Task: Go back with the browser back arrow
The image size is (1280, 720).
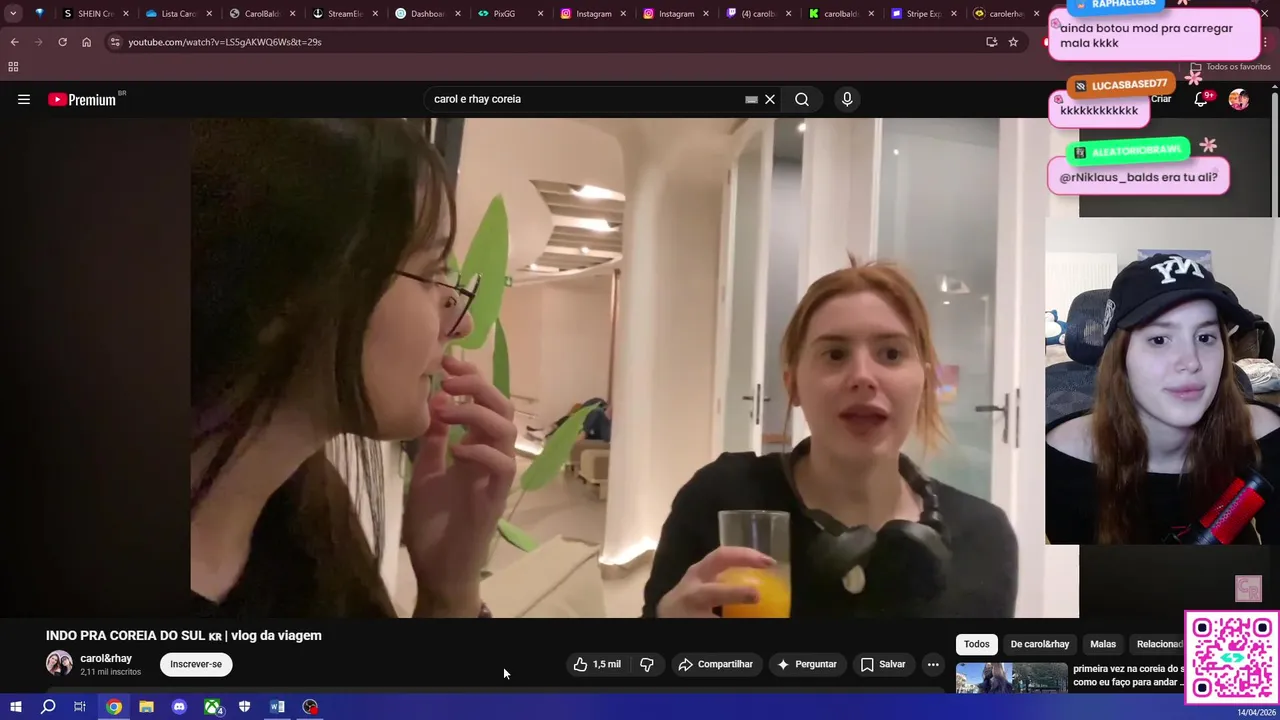Action: pyautogui.click(x=14, y=42)
